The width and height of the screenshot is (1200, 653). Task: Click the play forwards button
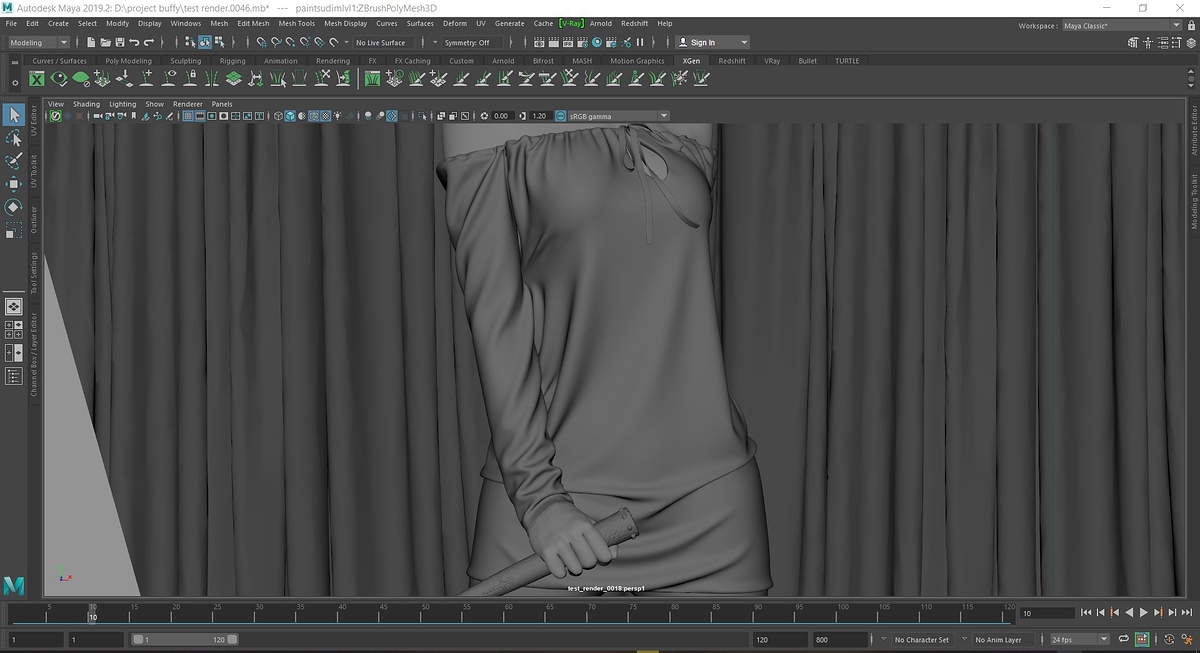1144,612
